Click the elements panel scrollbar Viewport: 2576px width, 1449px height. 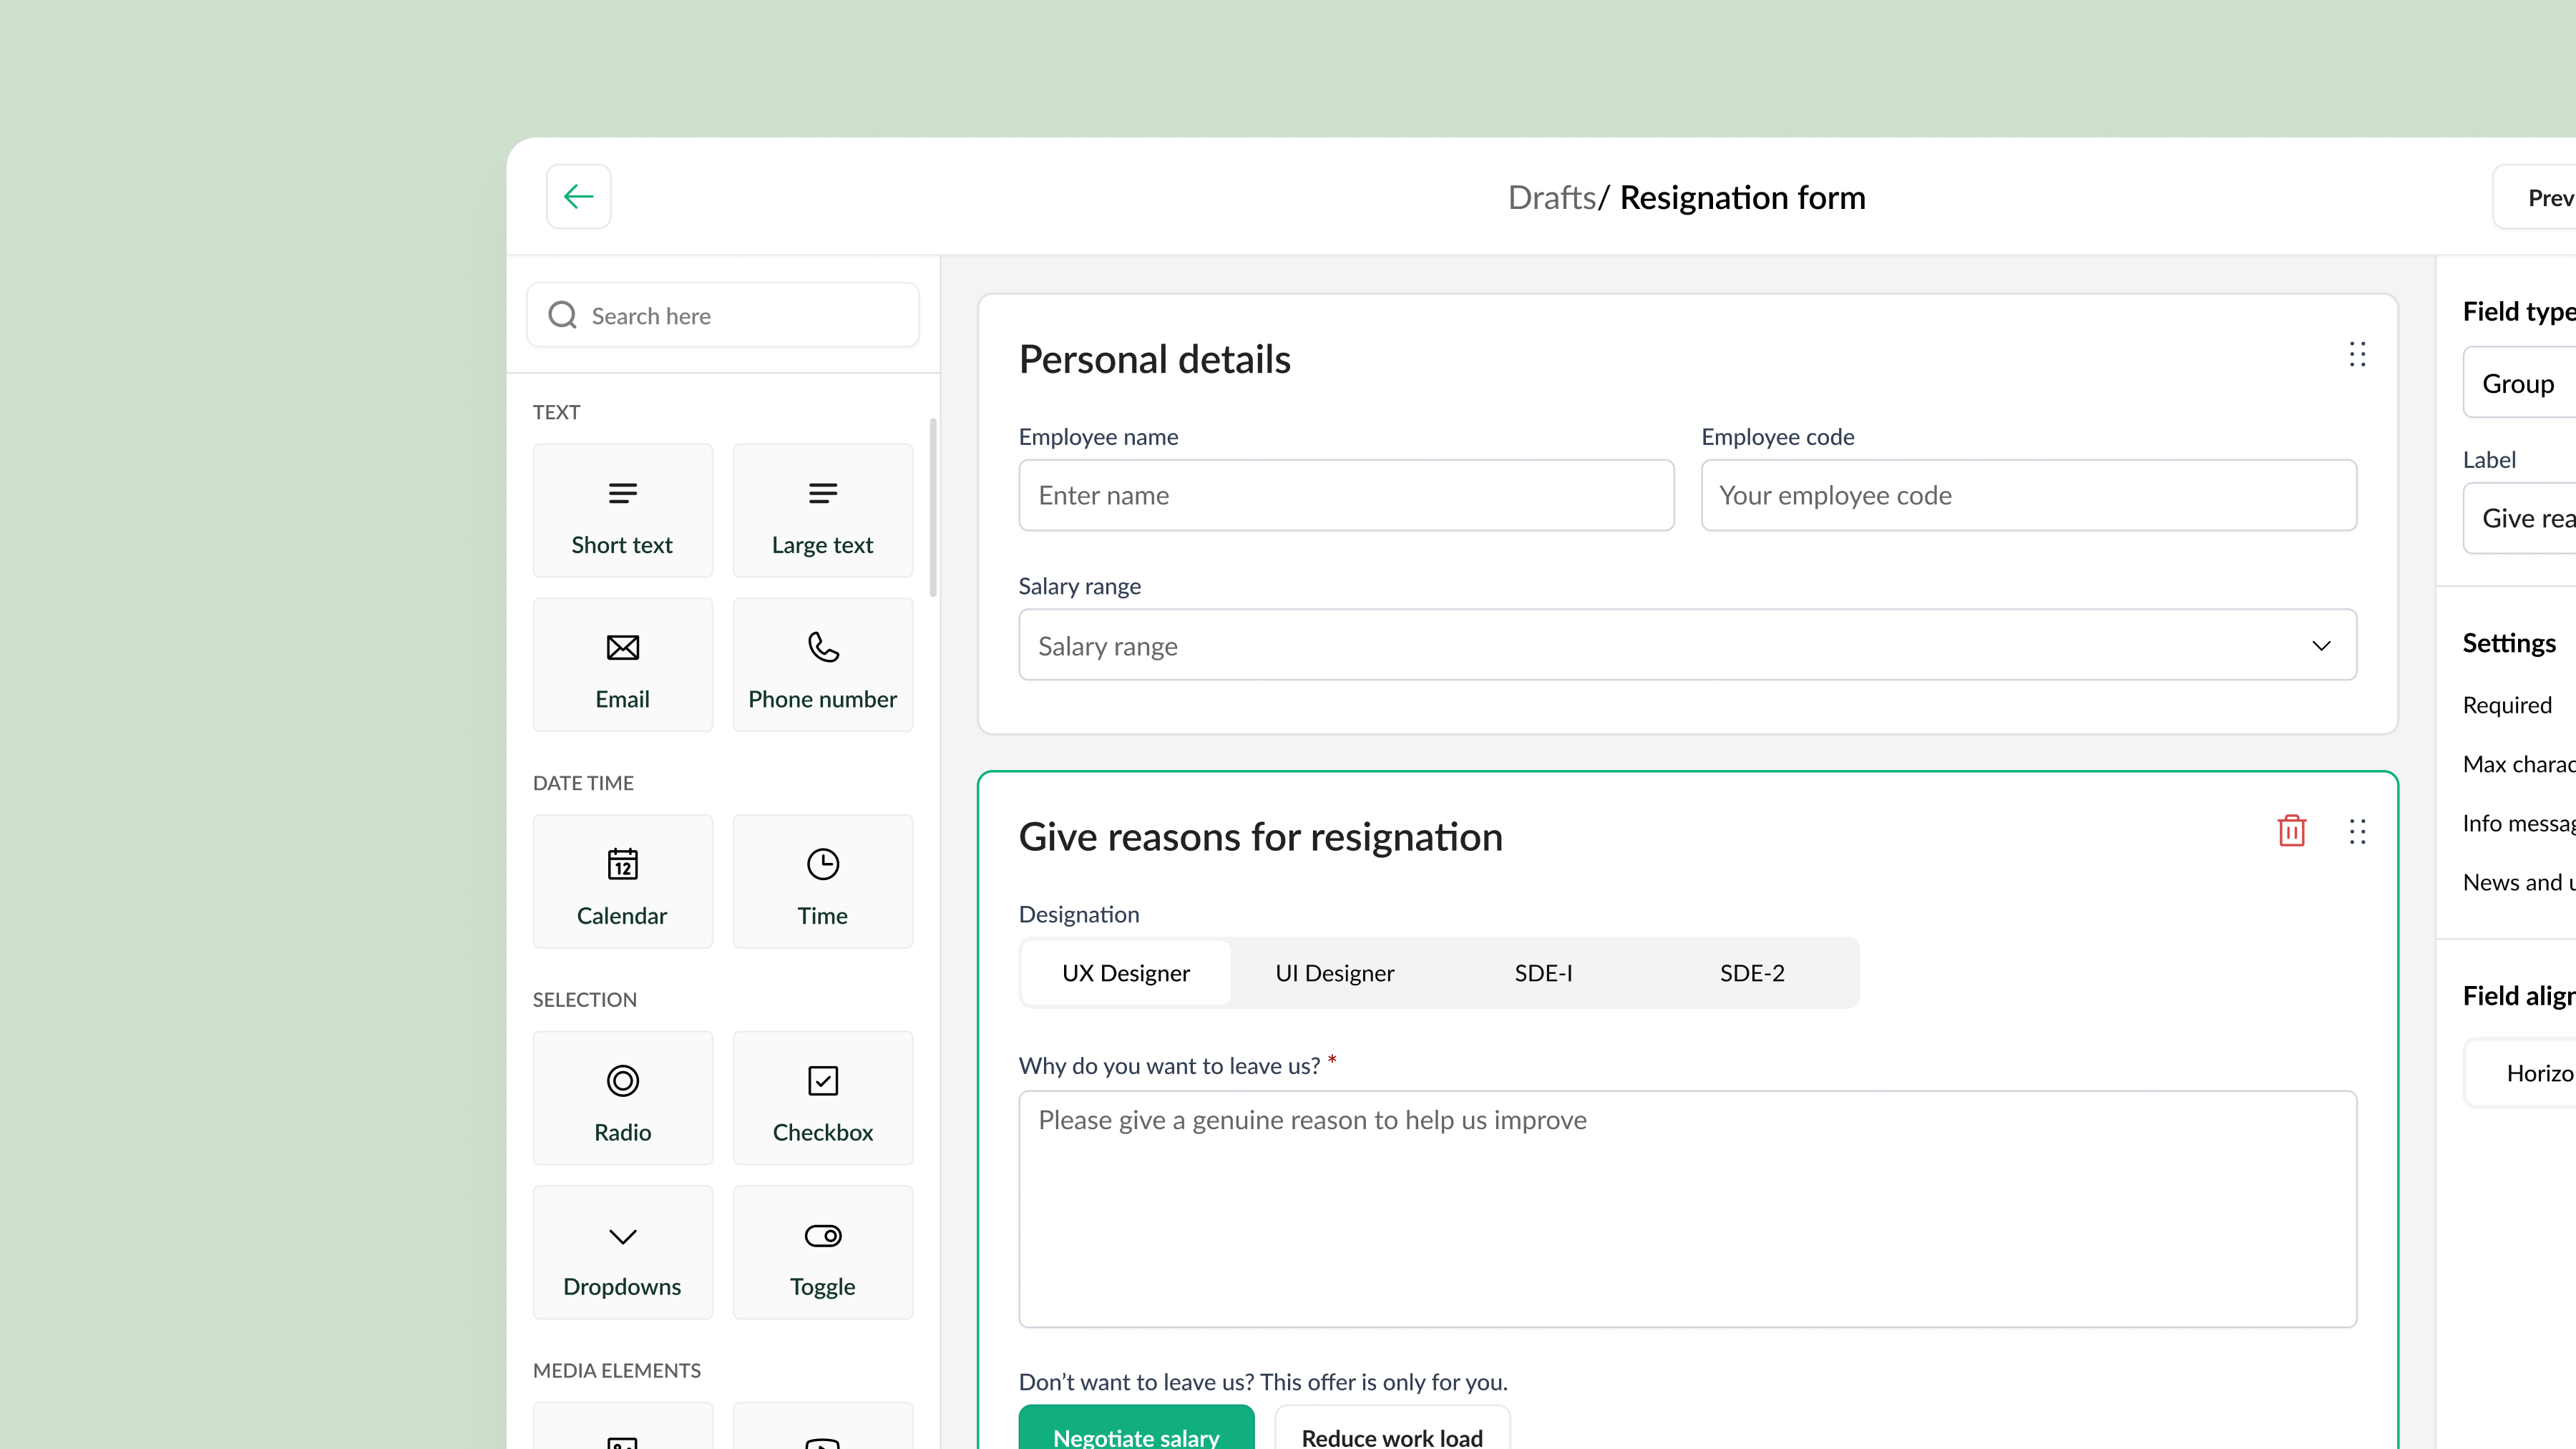933,508
